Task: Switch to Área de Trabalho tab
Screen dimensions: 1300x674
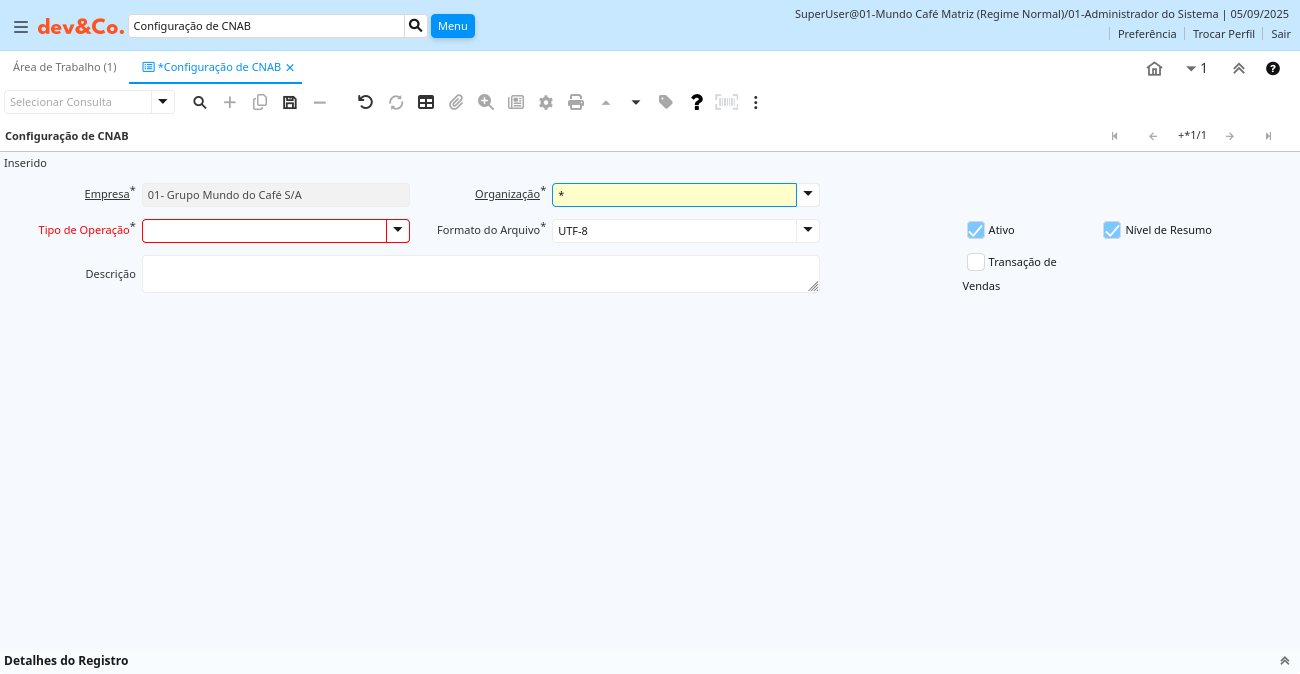Action: pos(64,67)
